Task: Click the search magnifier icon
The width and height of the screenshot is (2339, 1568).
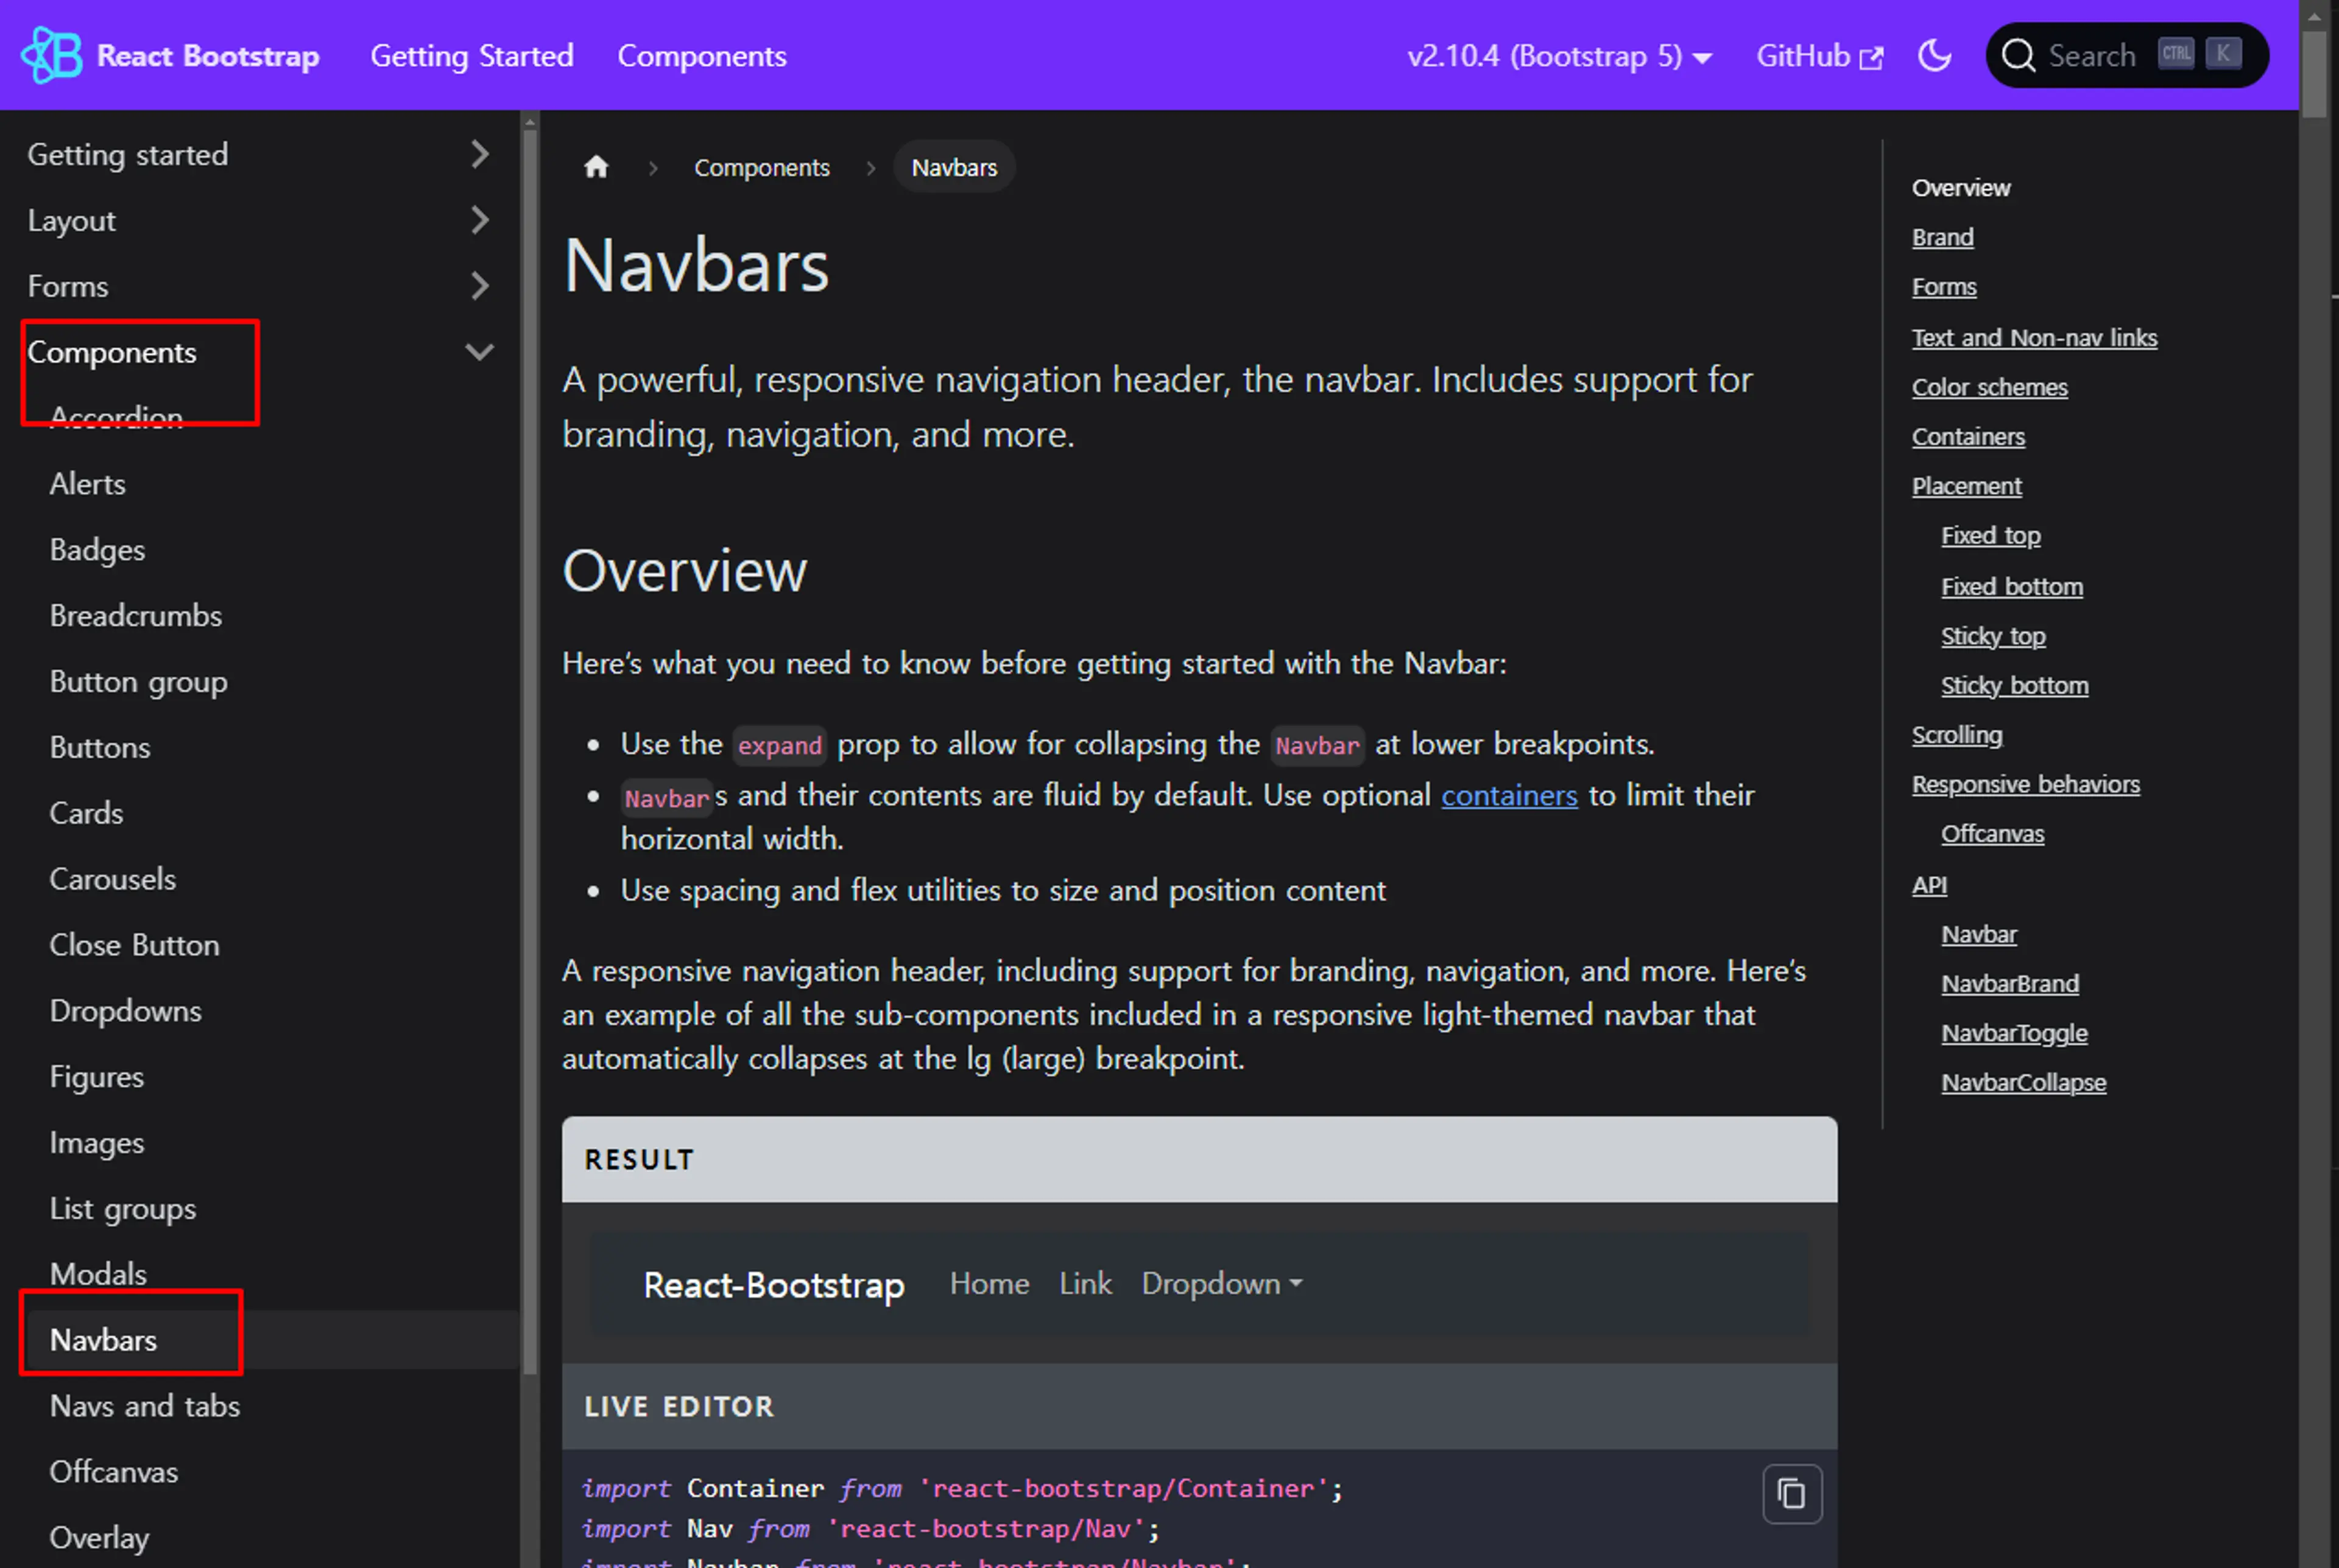Action: point(2018,55)
